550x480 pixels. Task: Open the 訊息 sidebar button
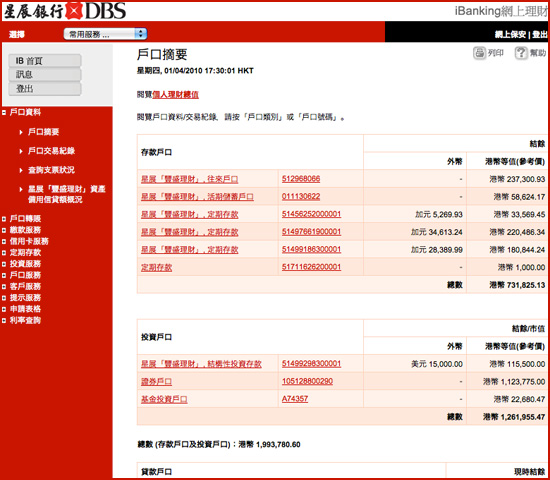tap(45, 74)
